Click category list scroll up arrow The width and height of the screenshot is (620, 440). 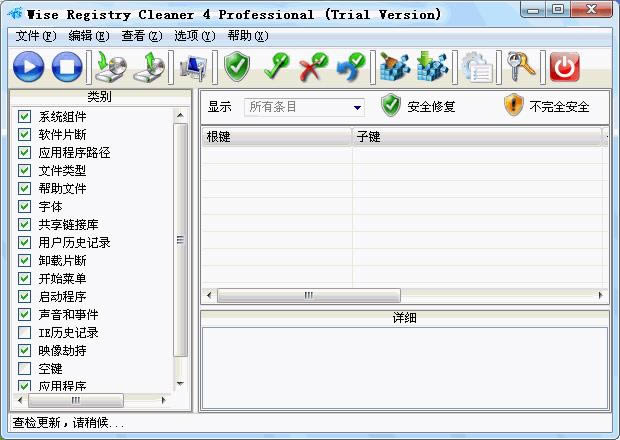[180, 115]
